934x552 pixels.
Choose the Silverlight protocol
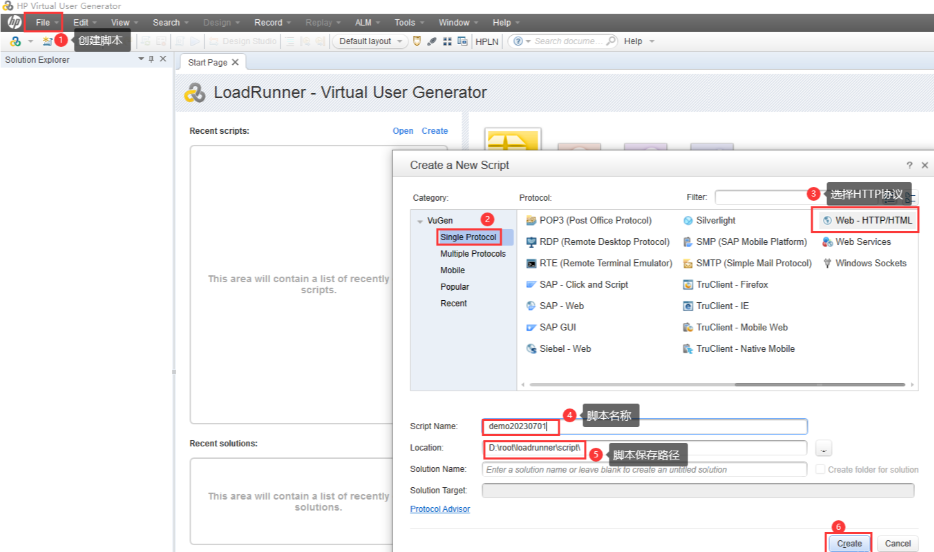[709, 220]
